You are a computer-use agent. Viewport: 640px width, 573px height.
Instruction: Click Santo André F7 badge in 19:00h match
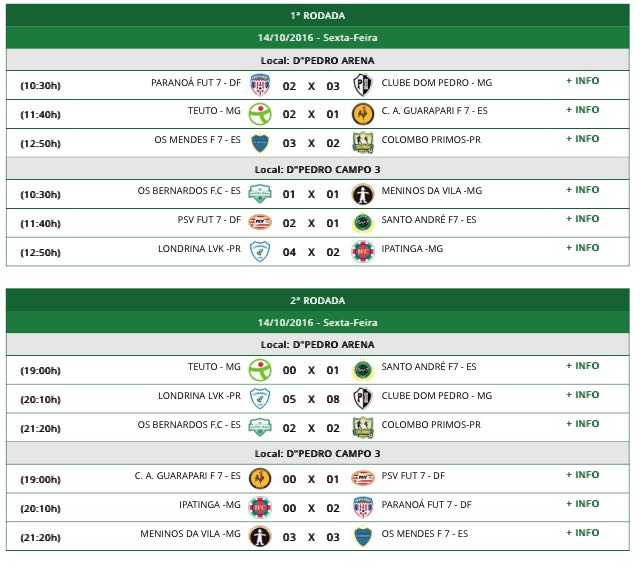point(362,370)
